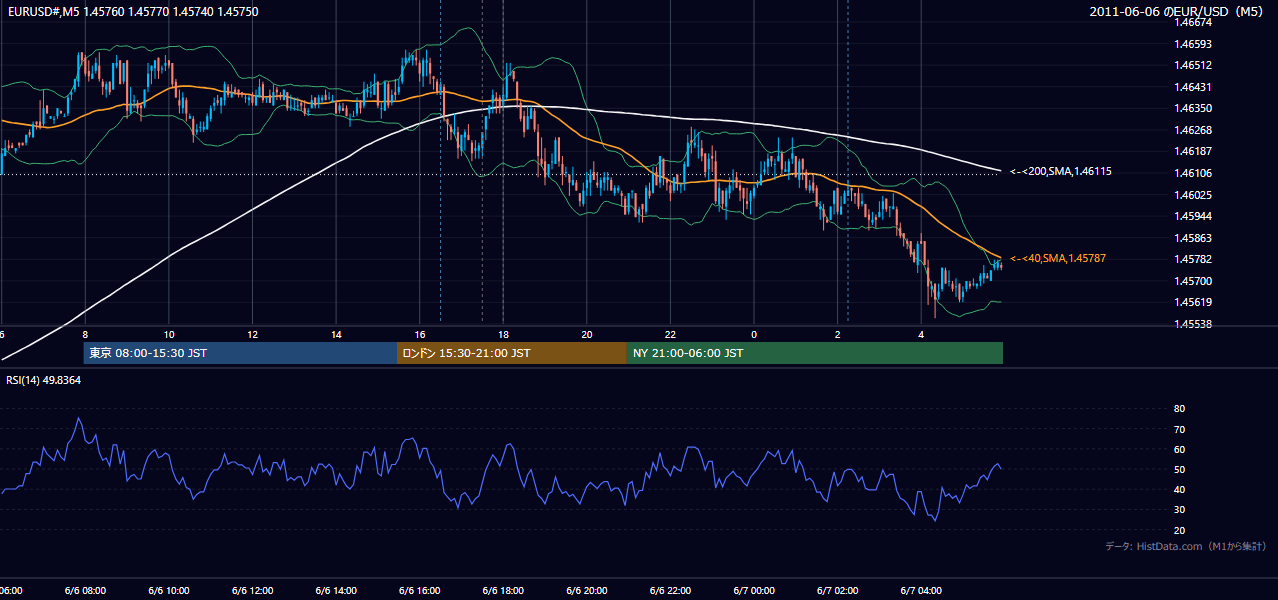Select the NY 21:00-06:00 JST session bar

(815, 353)
